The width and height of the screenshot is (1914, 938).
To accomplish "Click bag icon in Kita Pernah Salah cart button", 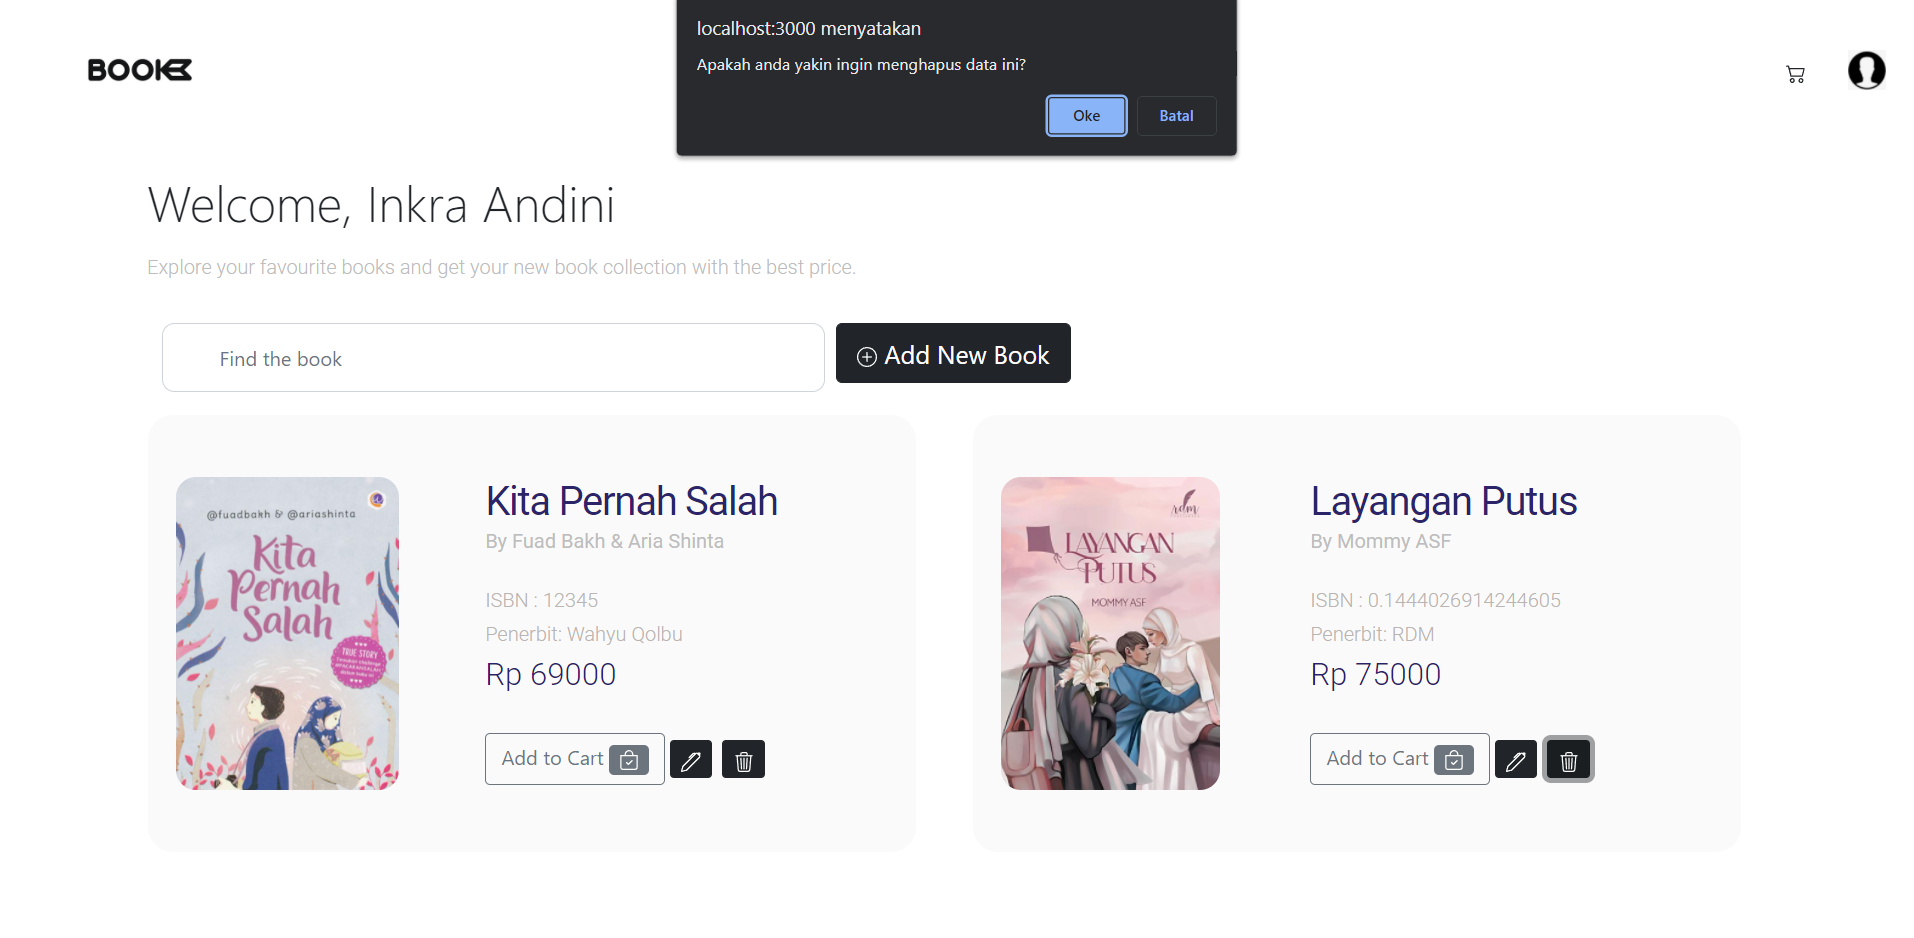I will click(x=629, y=760).
